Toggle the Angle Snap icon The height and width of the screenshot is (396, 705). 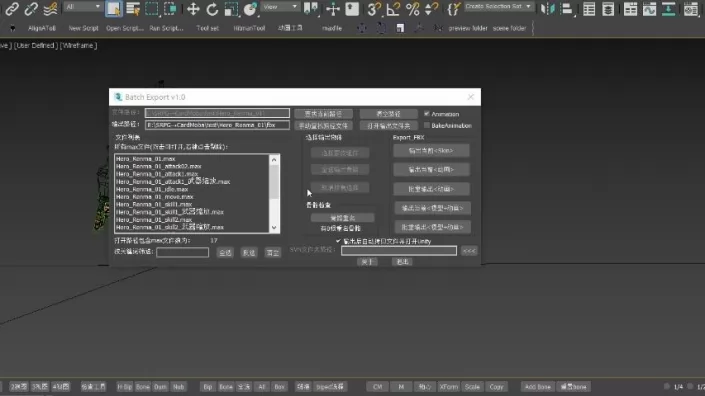coord(393,9)
